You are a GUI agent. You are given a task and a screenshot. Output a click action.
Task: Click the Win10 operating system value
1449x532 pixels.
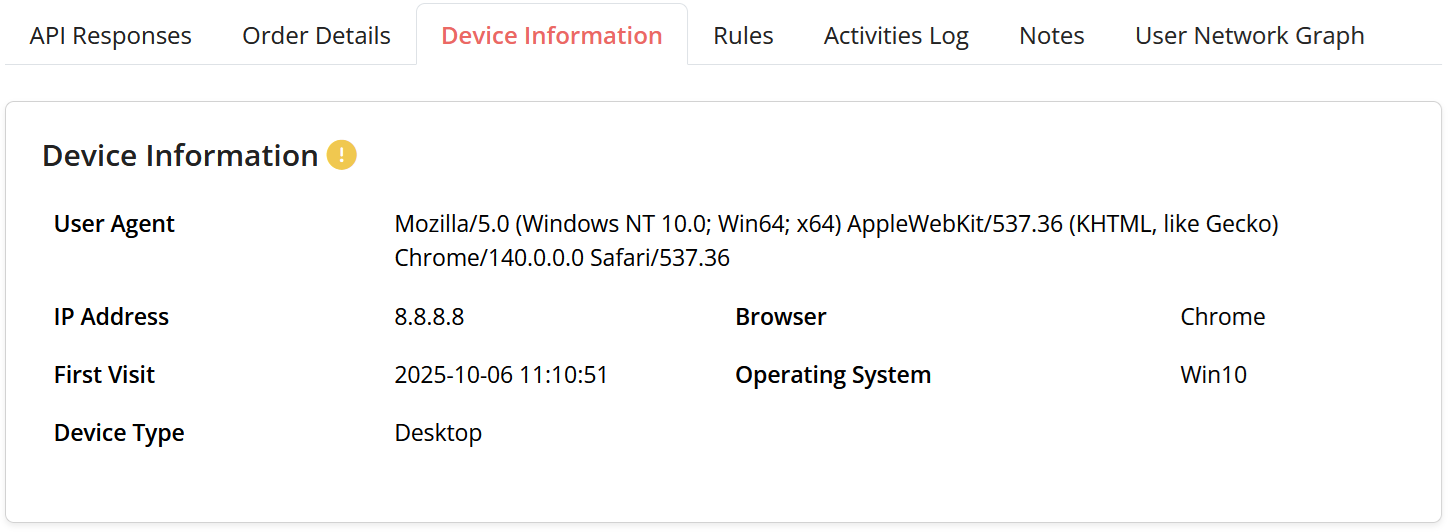click(1213, 375)
